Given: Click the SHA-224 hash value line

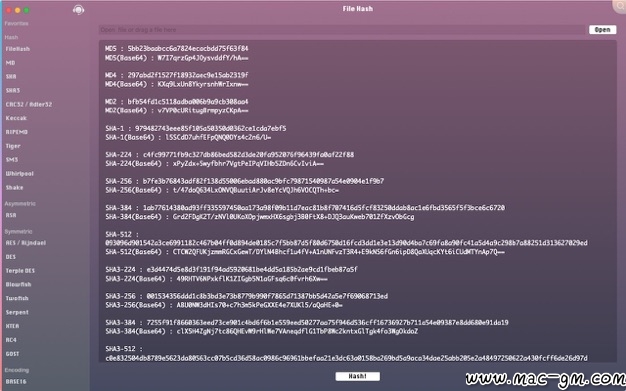Looking at the screenshot, I should (230, 155).
